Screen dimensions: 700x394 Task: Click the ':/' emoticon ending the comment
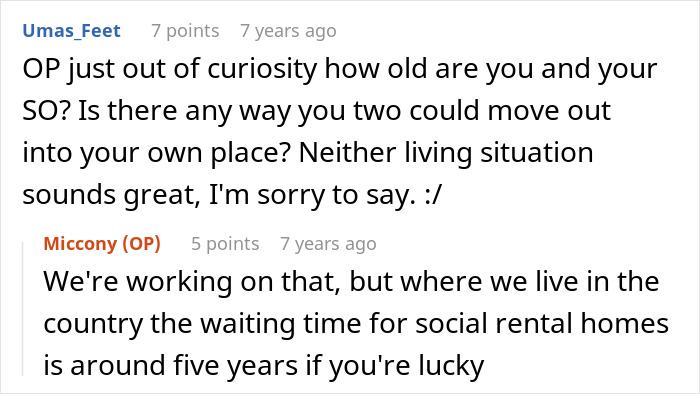point(433,195)
